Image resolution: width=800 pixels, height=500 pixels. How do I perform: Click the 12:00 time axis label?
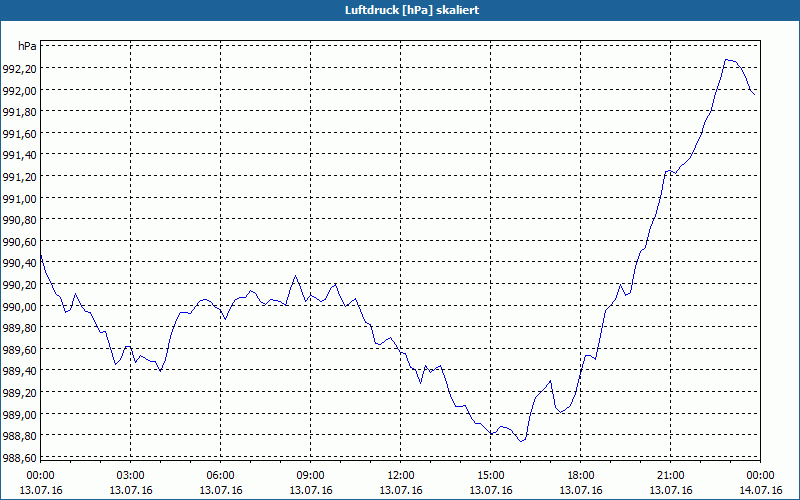pyautogui.click(x=401, y=476)
